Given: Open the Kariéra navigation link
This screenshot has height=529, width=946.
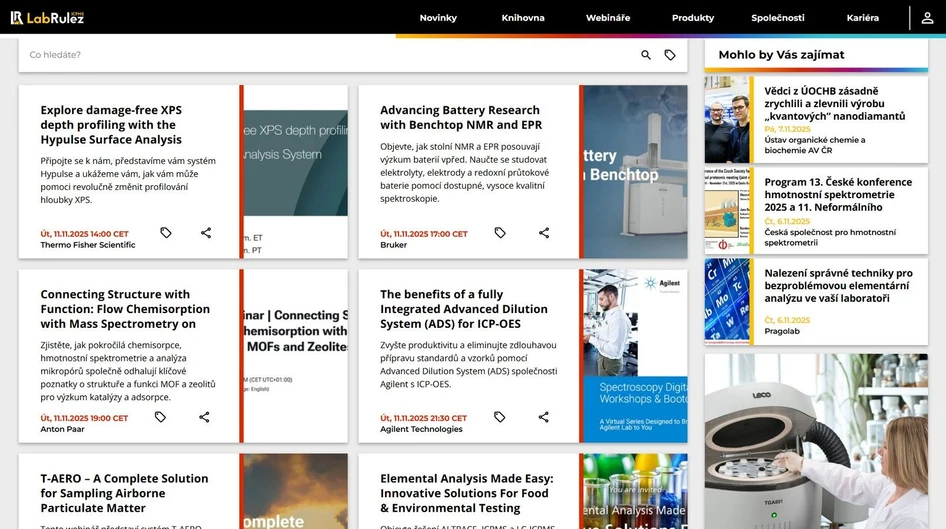Looking at the screenshot, I should click(x=862, y=18).
